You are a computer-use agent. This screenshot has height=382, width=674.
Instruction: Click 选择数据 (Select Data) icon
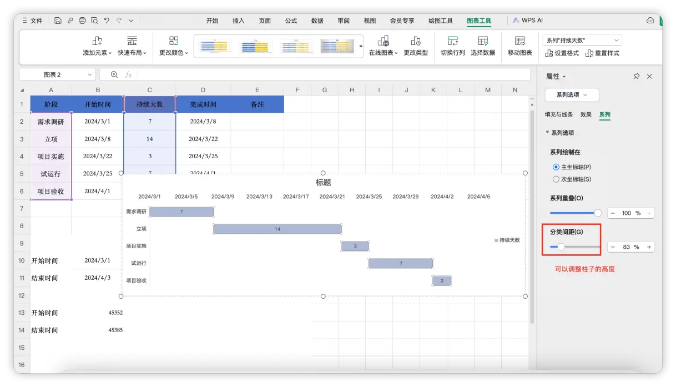(x=483, y=46)
